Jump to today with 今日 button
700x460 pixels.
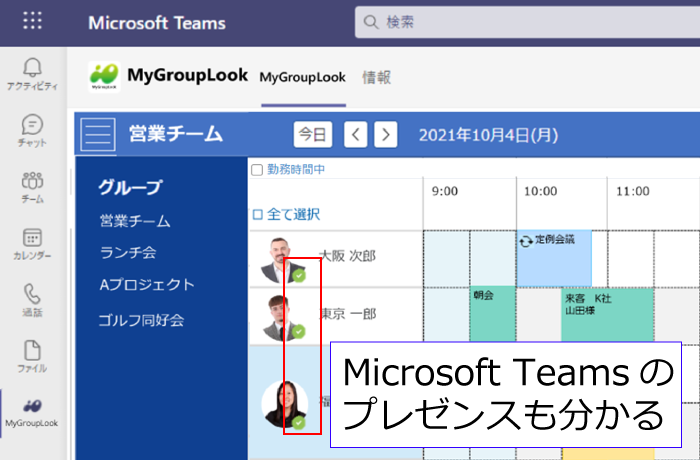click(x=312, y=134)
